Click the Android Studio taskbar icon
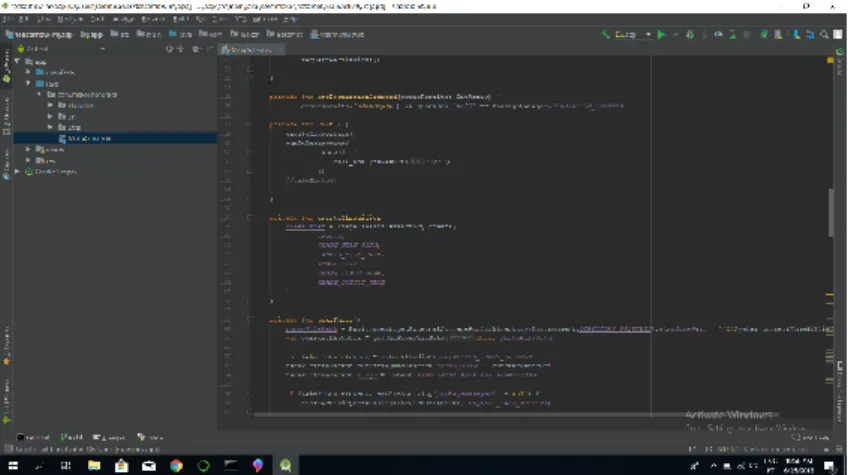 [285, 465]
